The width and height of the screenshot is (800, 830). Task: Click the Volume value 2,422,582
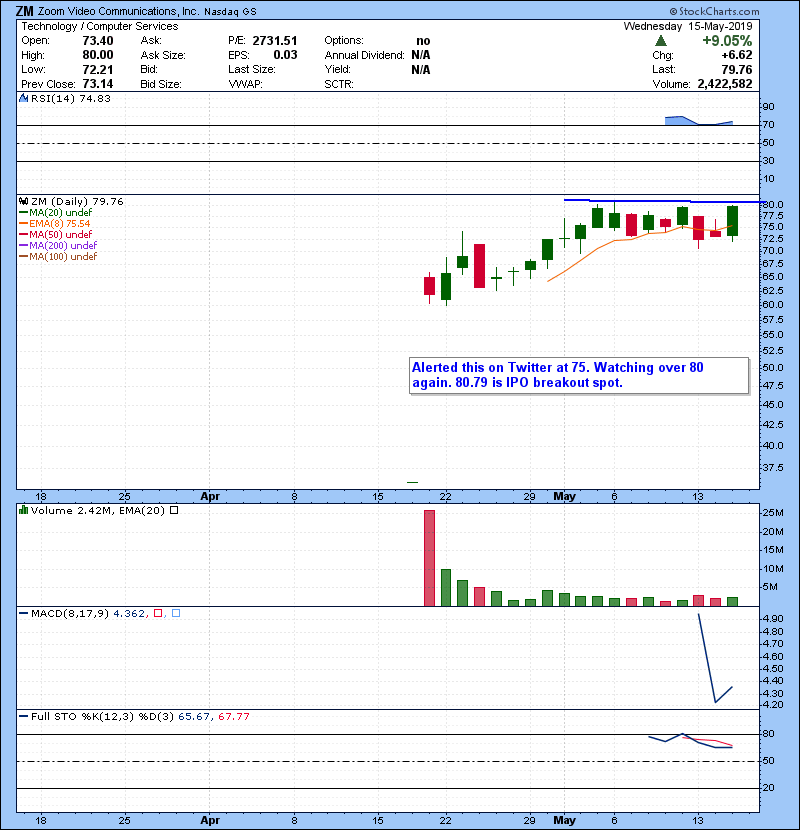point(725,84)
